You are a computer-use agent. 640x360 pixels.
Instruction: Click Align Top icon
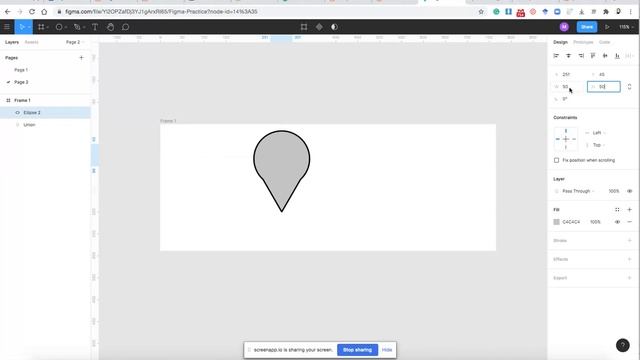[593, 56]
